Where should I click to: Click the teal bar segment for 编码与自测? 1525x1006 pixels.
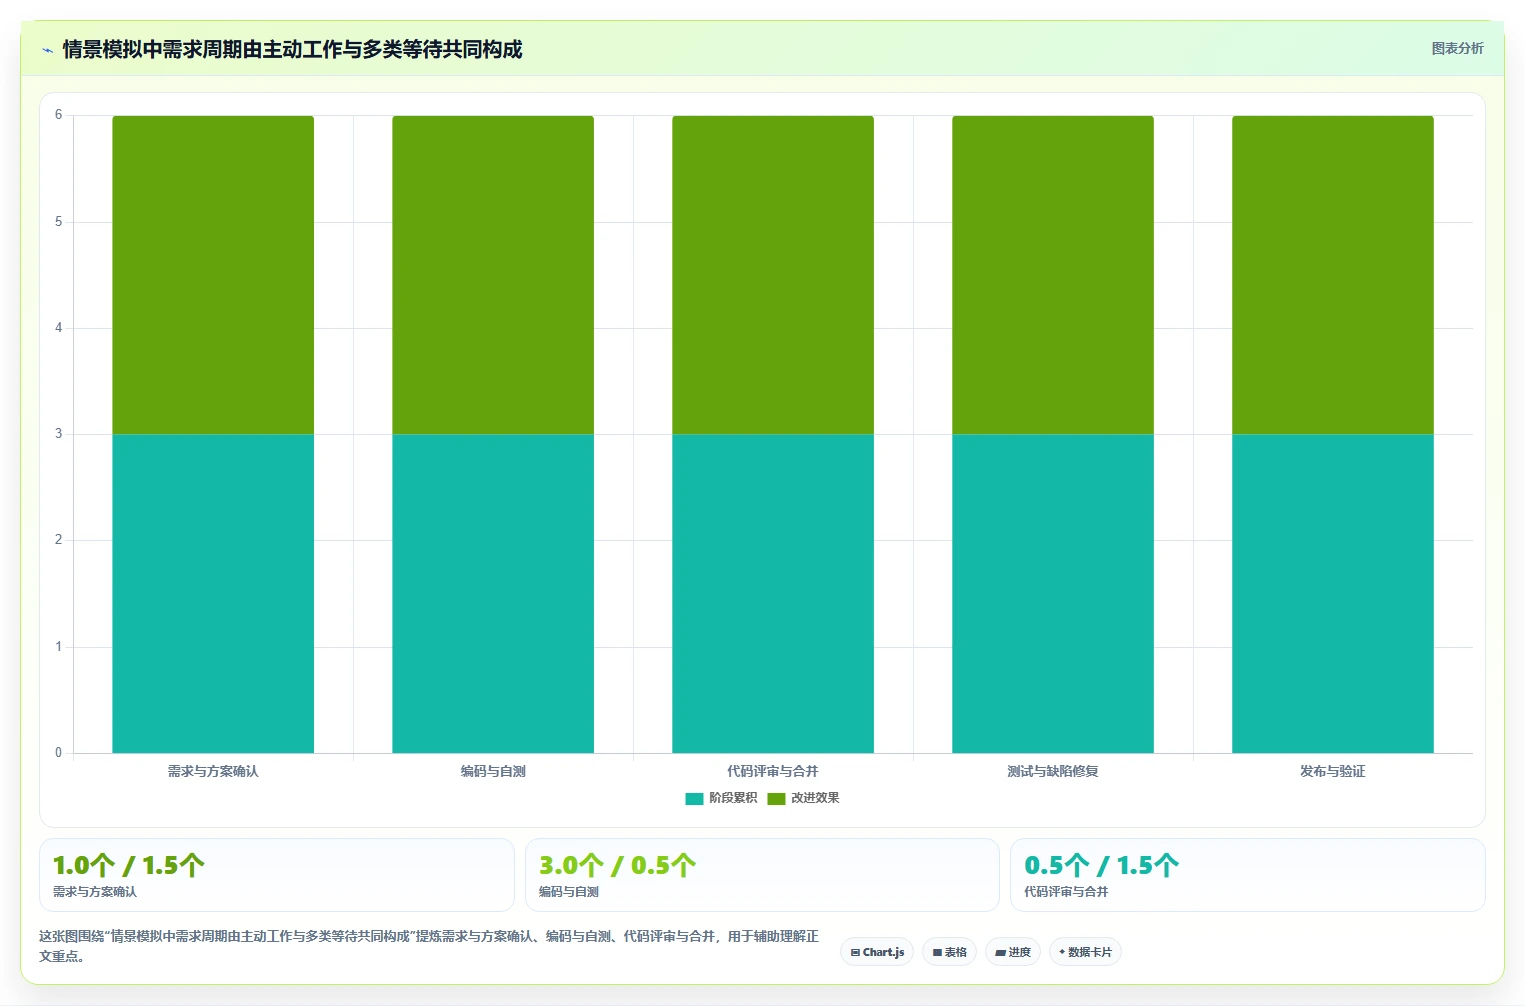coord(493,593)
